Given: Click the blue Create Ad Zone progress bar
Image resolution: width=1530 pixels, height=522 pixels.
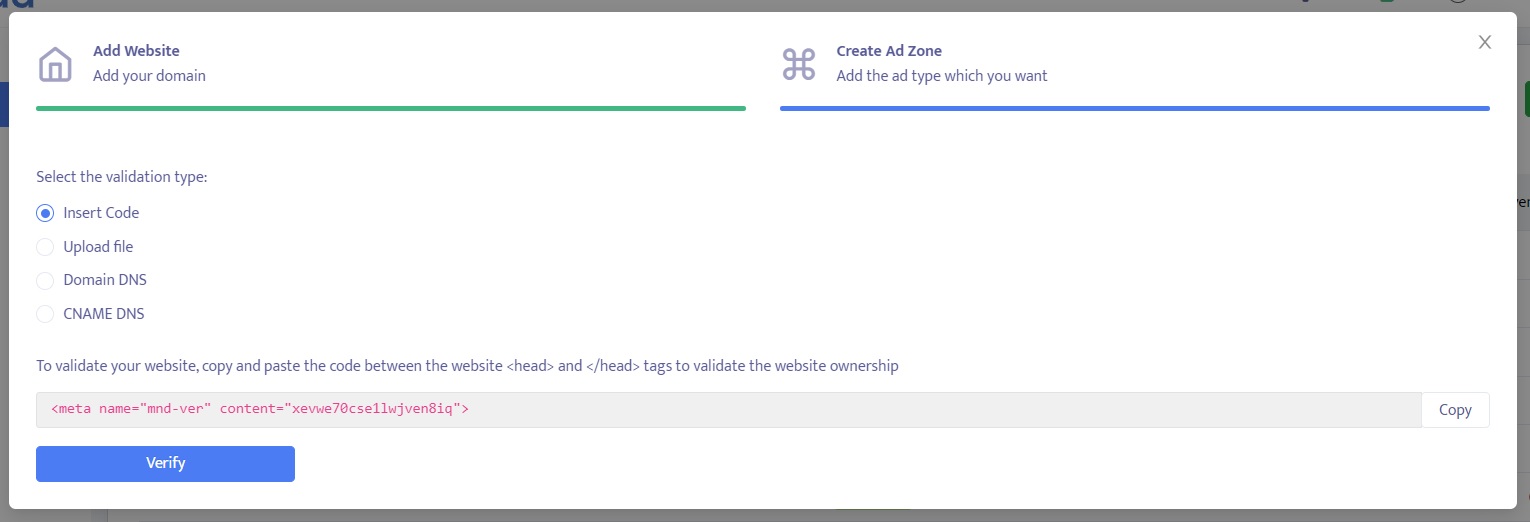Looking at the screenshot, I should (1134, 108).
